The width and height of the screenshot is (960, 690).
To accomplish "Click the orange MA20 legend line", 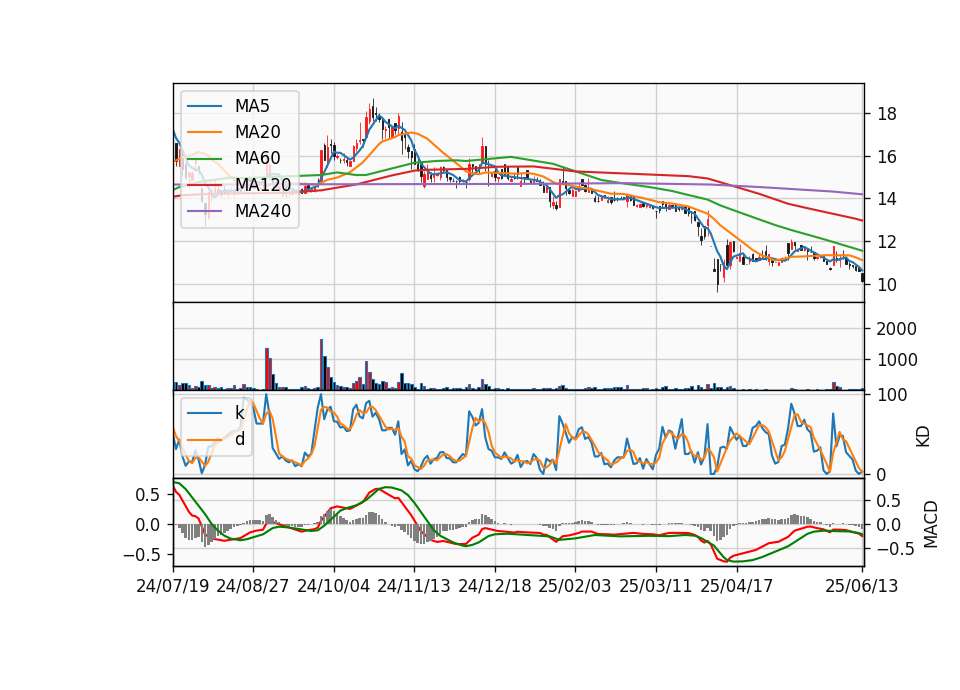I will 204,132.
